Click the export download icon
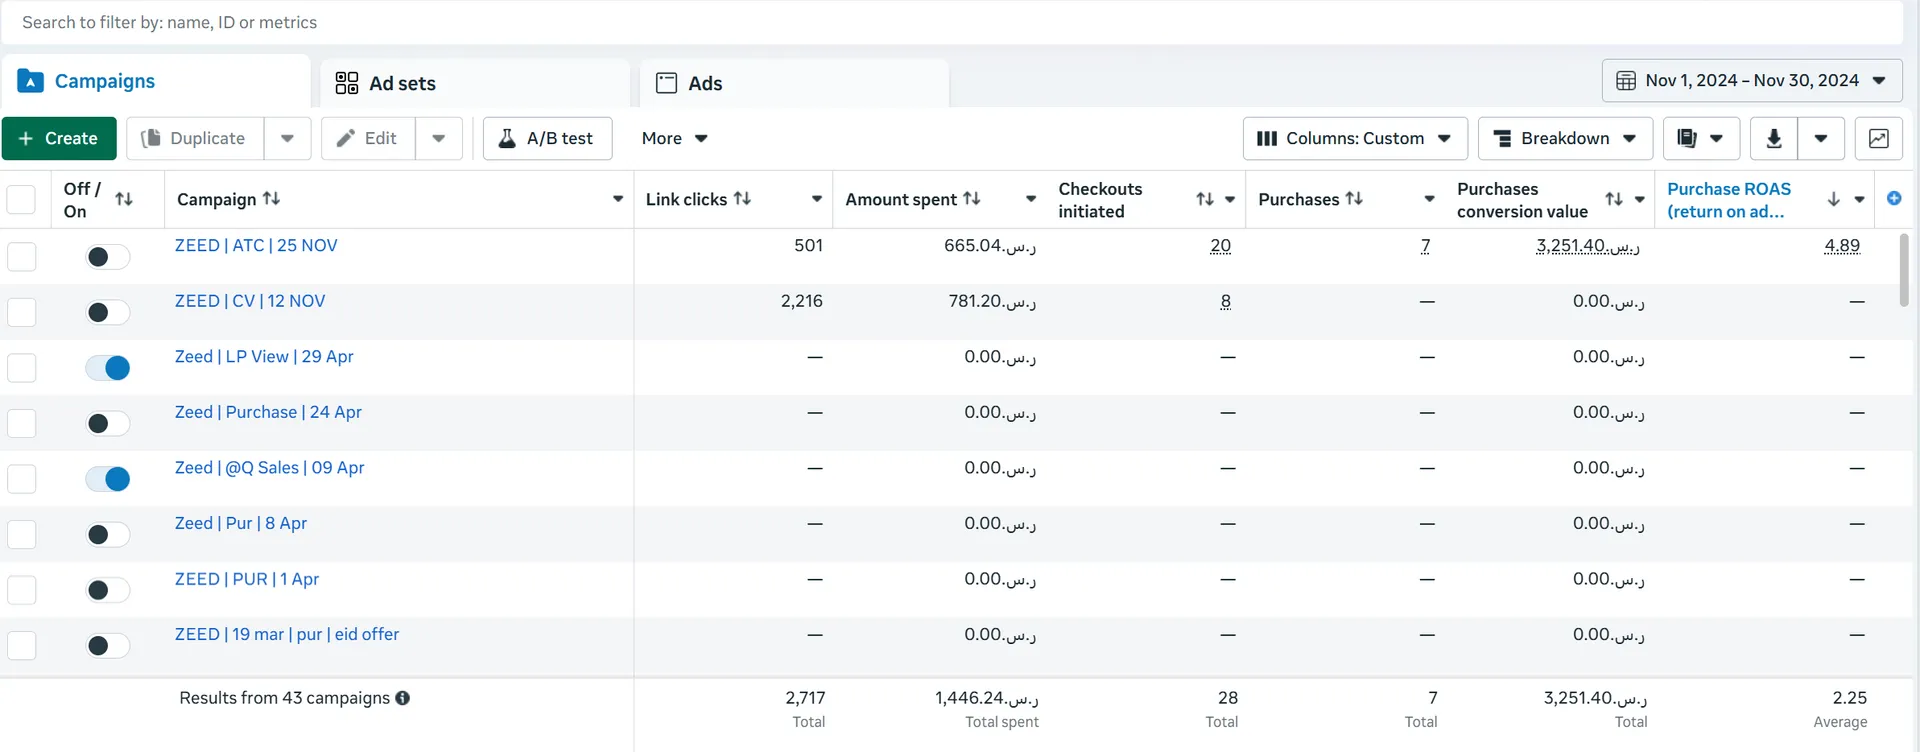 [x=1774, y=138]
